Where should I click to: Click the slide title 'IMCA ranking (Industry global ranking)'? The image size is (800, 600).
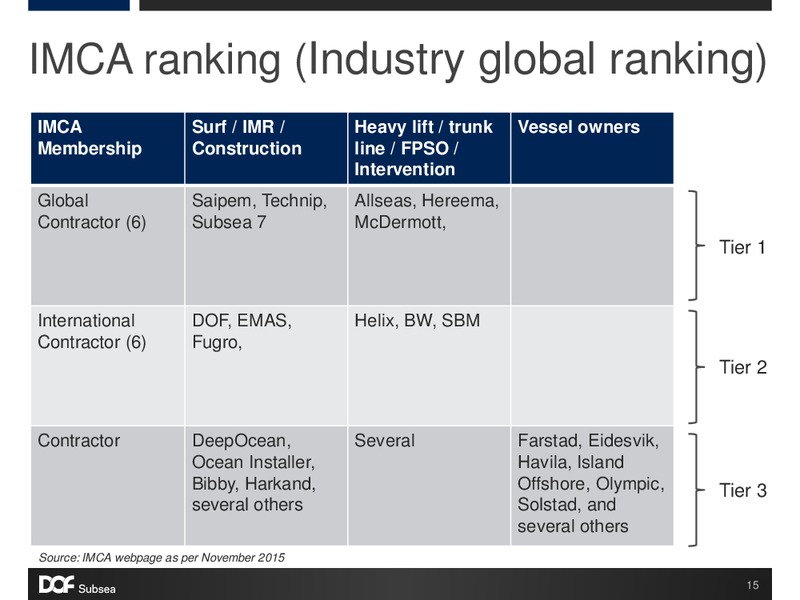[x=398, y=60]
